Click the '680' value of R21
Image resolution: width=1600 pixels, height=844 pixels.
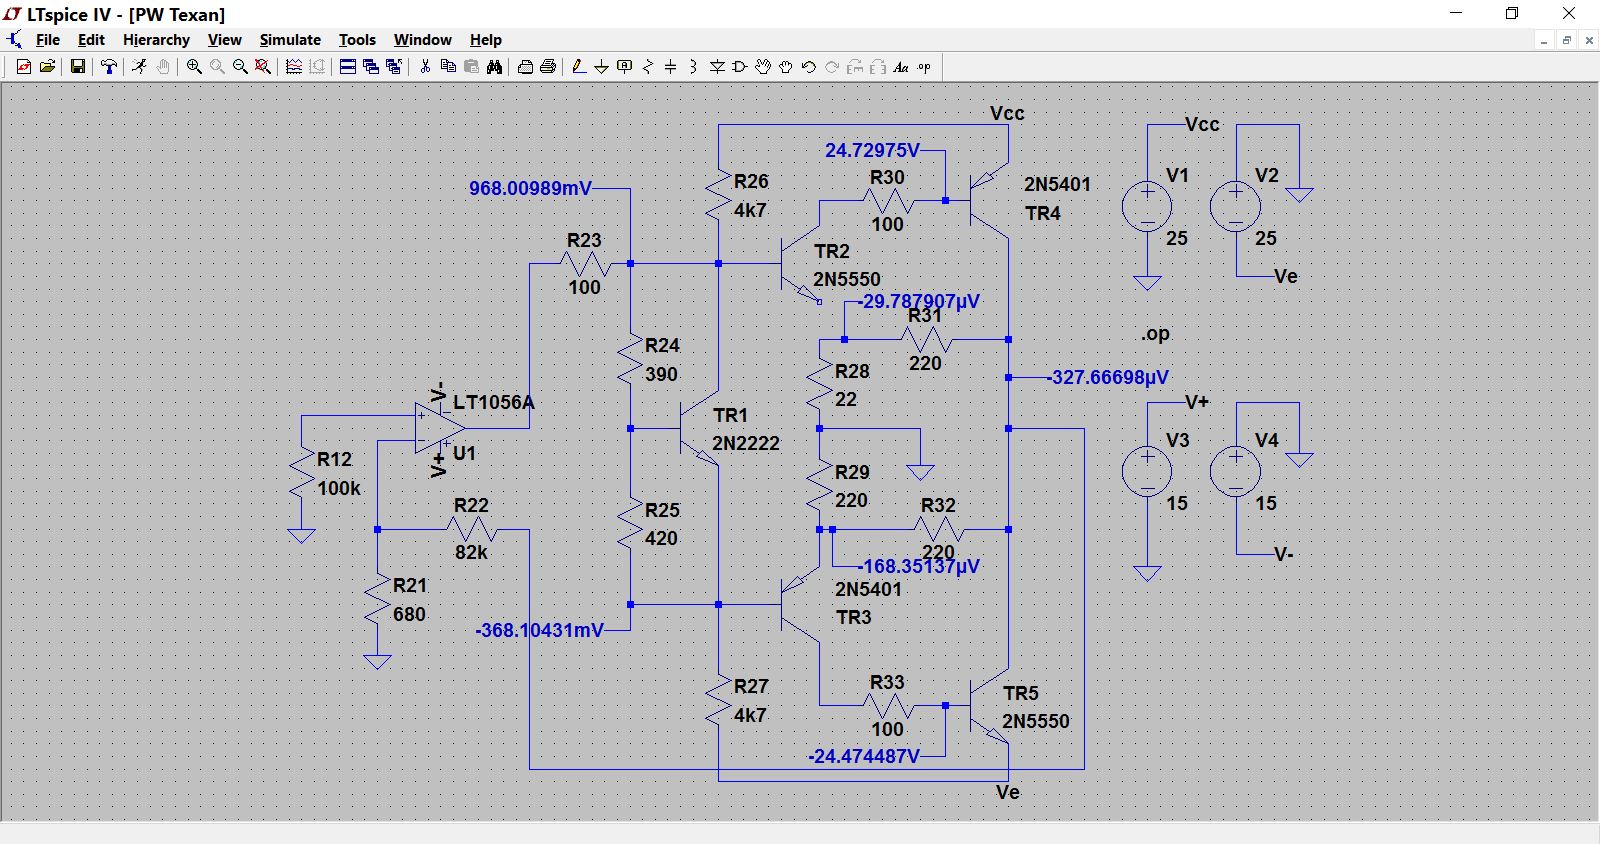point(409,614)
